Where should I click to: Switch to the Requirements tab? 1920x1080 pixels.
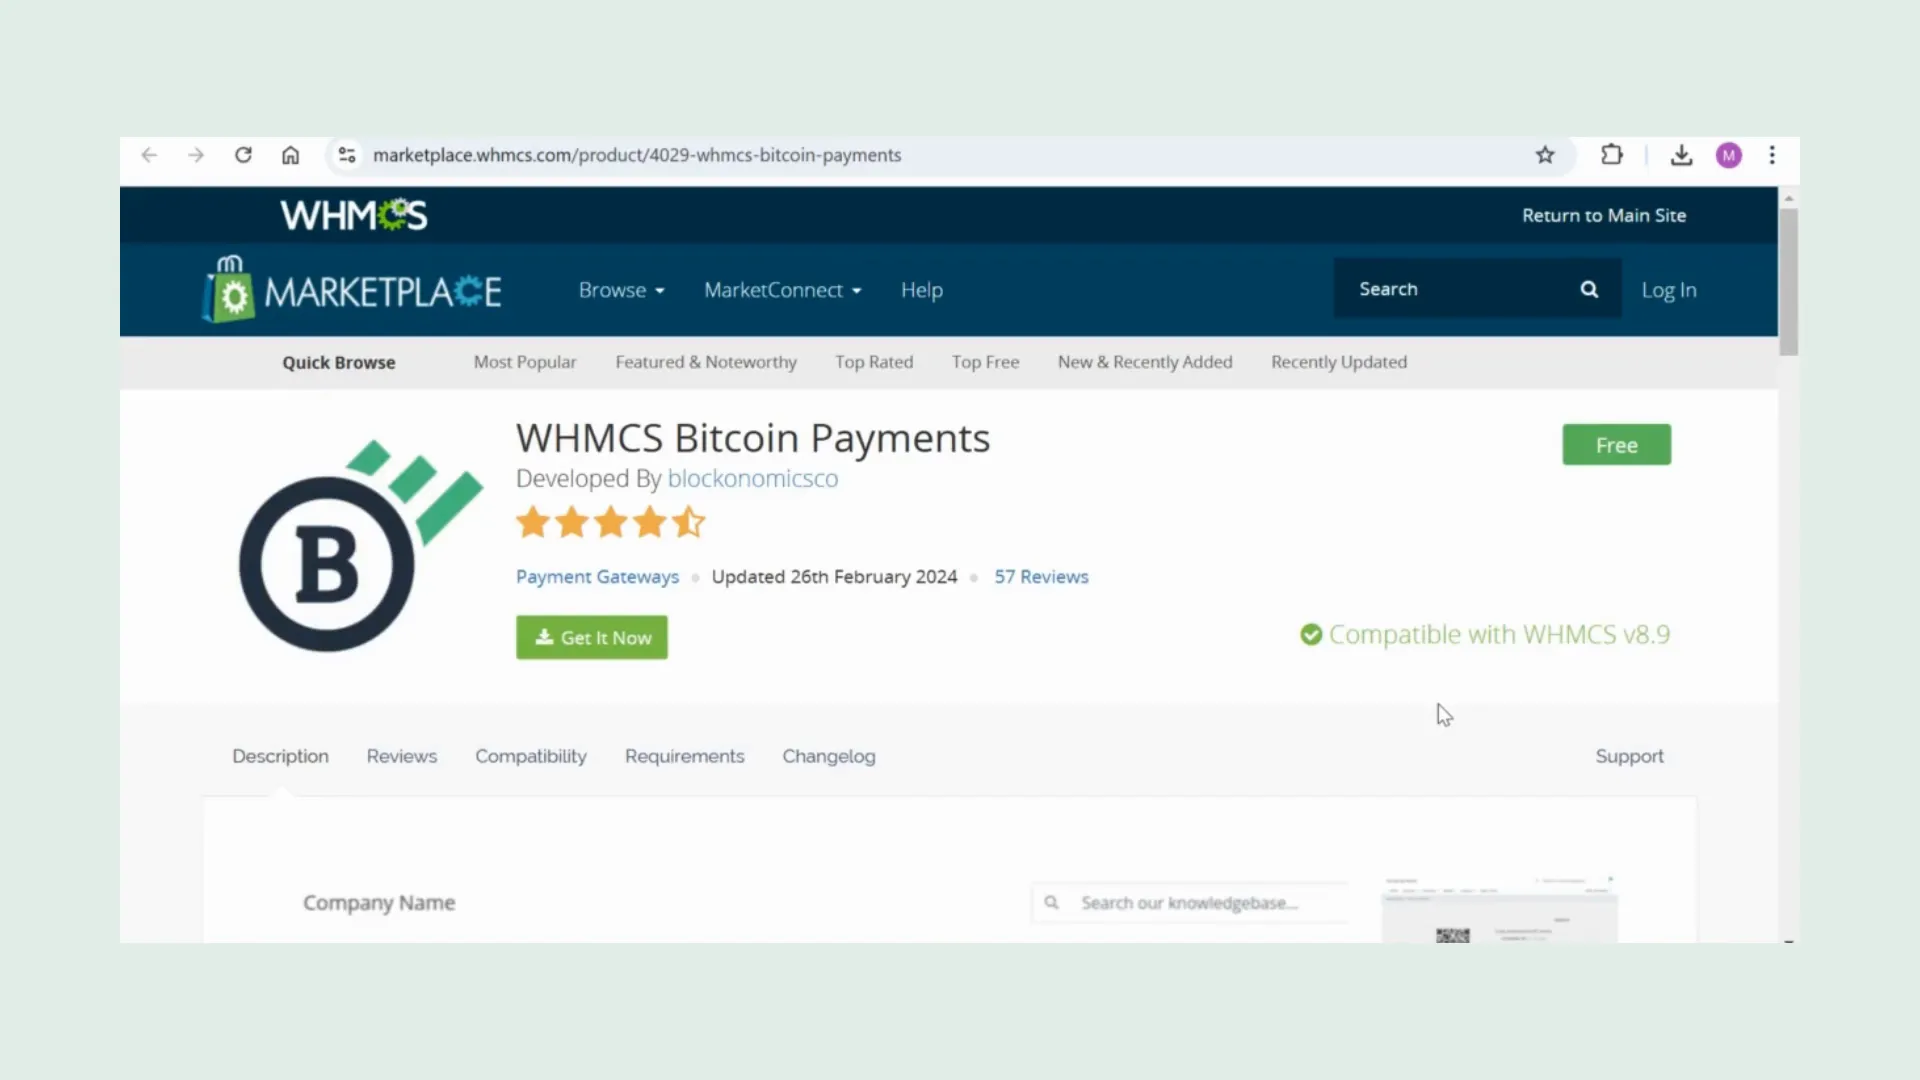coord(684,757)
